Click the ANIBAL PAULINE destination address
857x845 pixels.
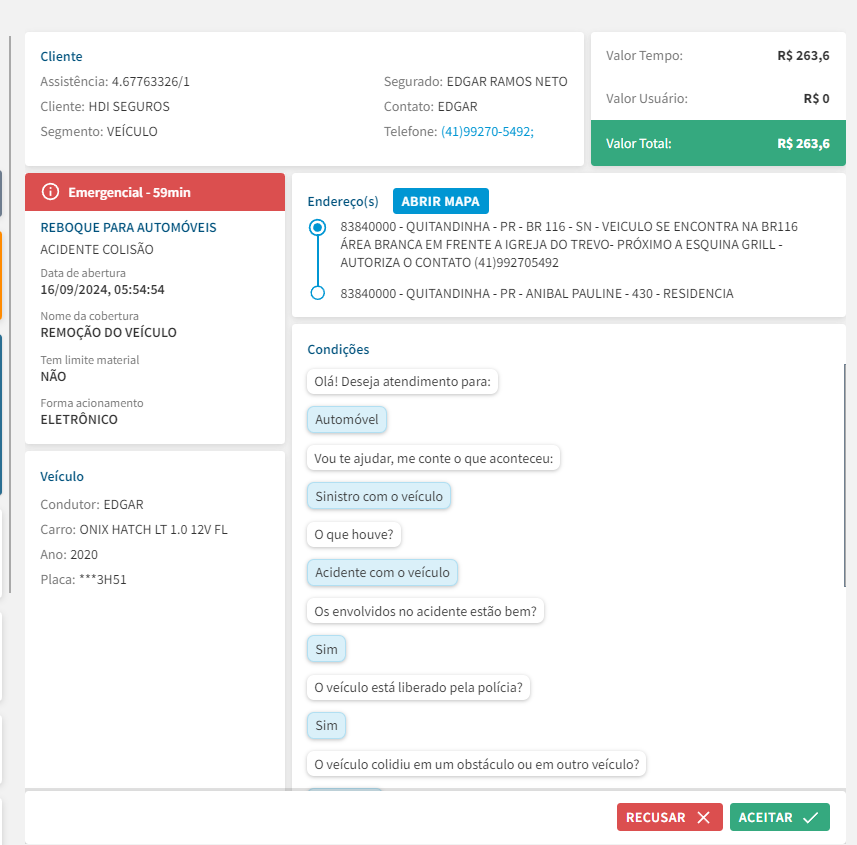coord(537,294)
